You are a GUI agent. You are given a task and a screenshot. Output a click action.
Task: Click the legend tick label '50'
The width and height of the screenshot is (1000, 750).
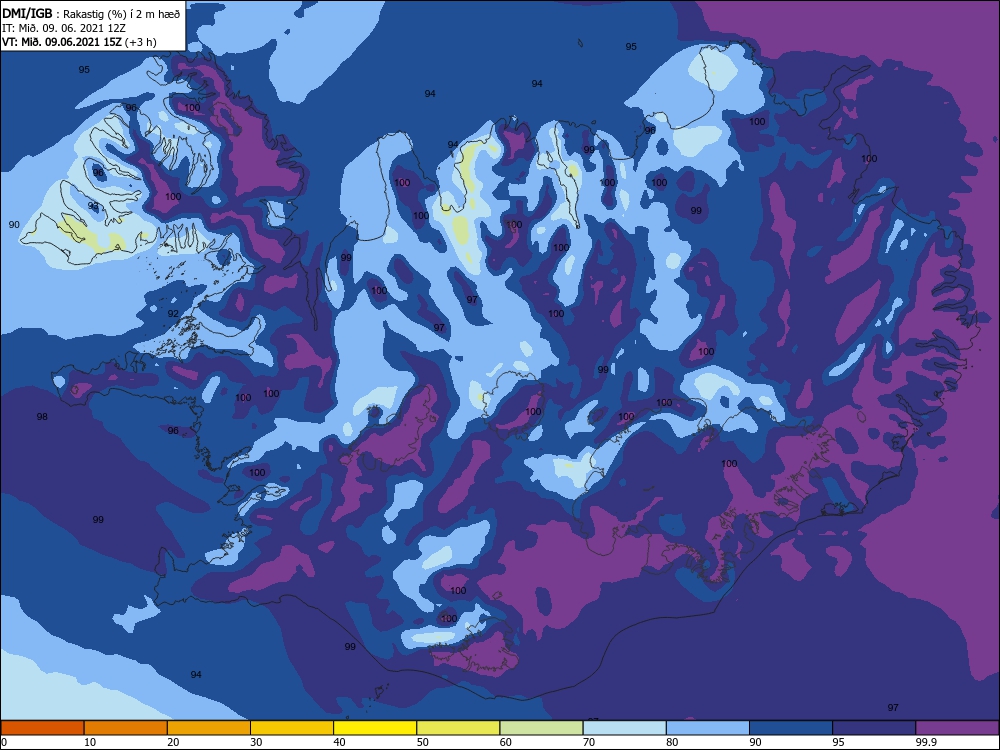[423, 742]
